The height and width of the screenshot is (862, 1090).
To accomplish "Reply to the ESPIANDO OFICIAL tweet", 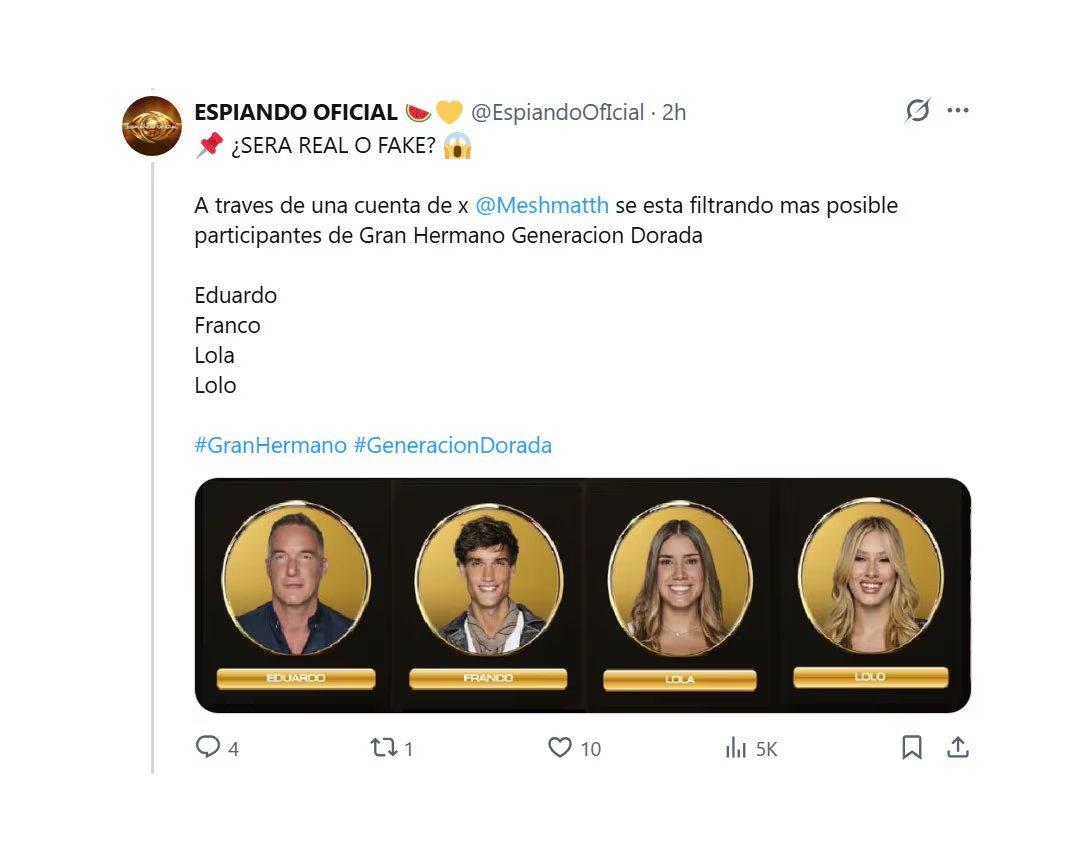I will [208, 747].
